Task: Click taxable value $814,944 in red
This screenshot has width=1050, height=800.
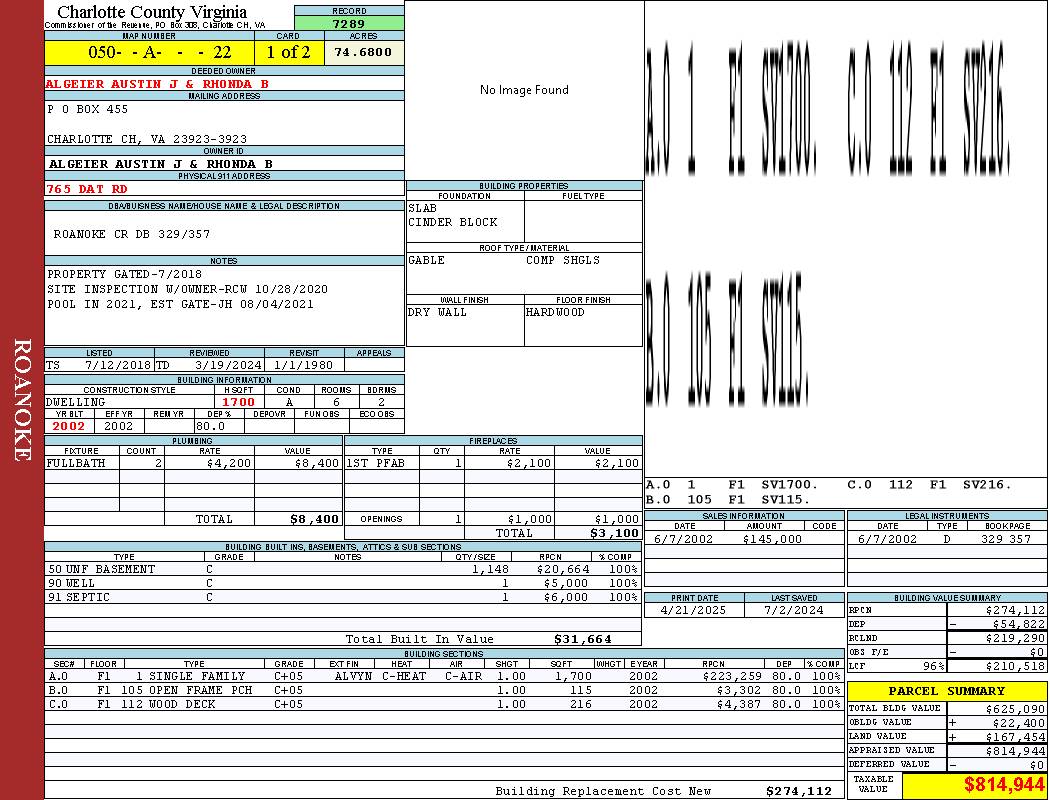Action: (1004, 785)
